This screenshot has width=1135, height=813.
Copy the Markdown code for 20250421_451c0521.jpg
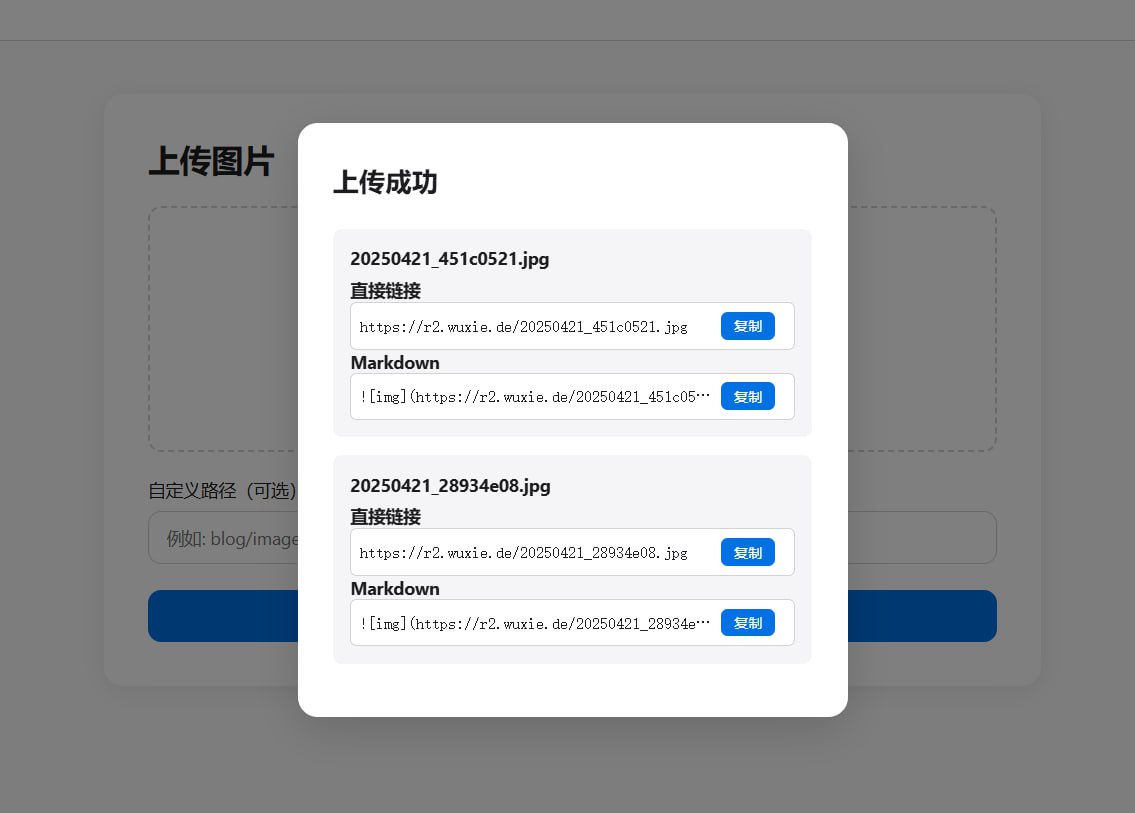tap(747, 396)
